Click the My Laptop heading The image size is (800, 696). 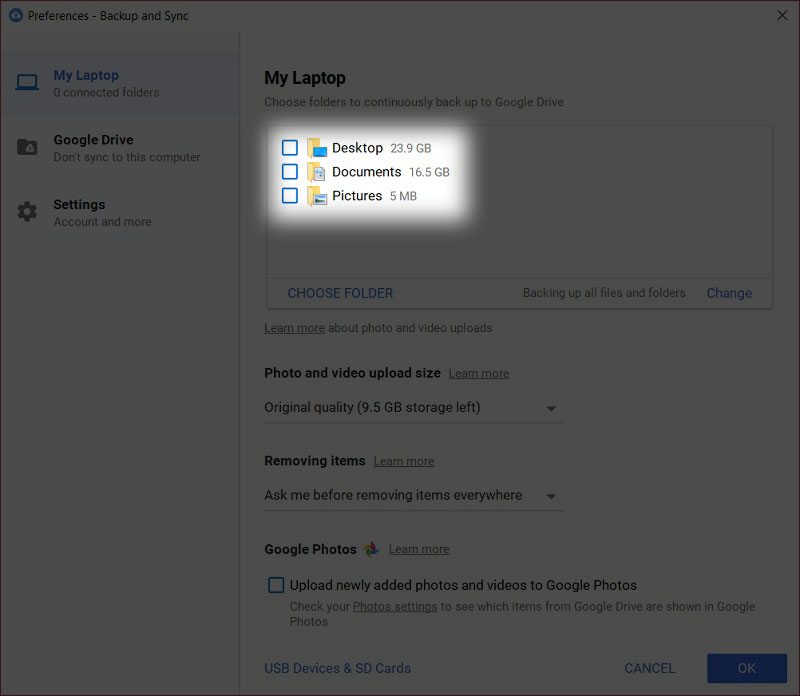(305, 78)
